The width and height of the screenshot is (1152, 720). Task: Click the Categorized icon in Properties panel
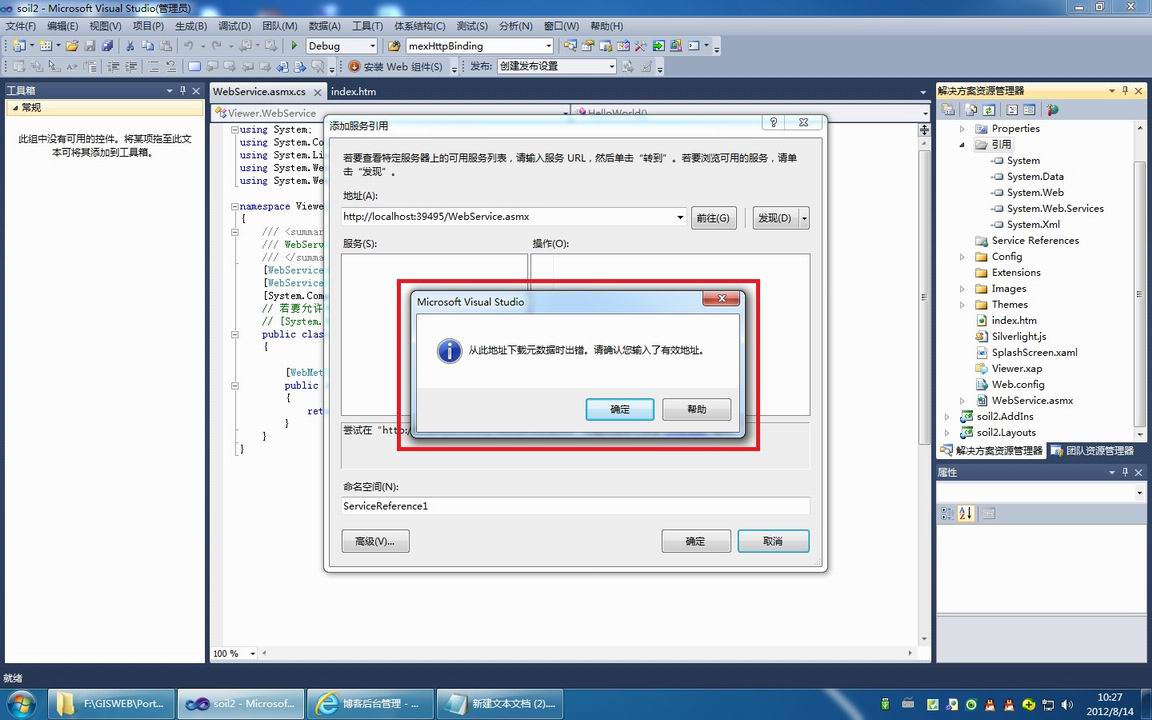pyautogui.click(x=948, y=514)
